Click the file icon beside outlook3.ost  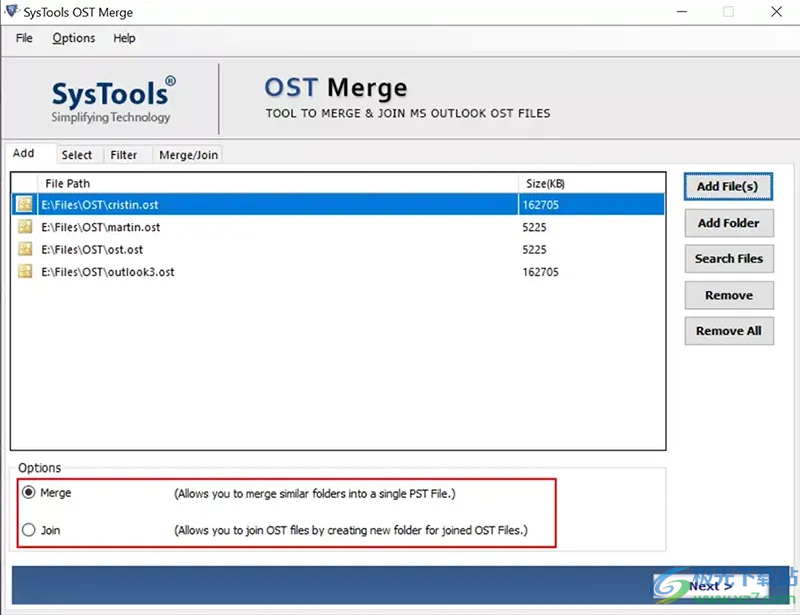[x=25, y=272]
